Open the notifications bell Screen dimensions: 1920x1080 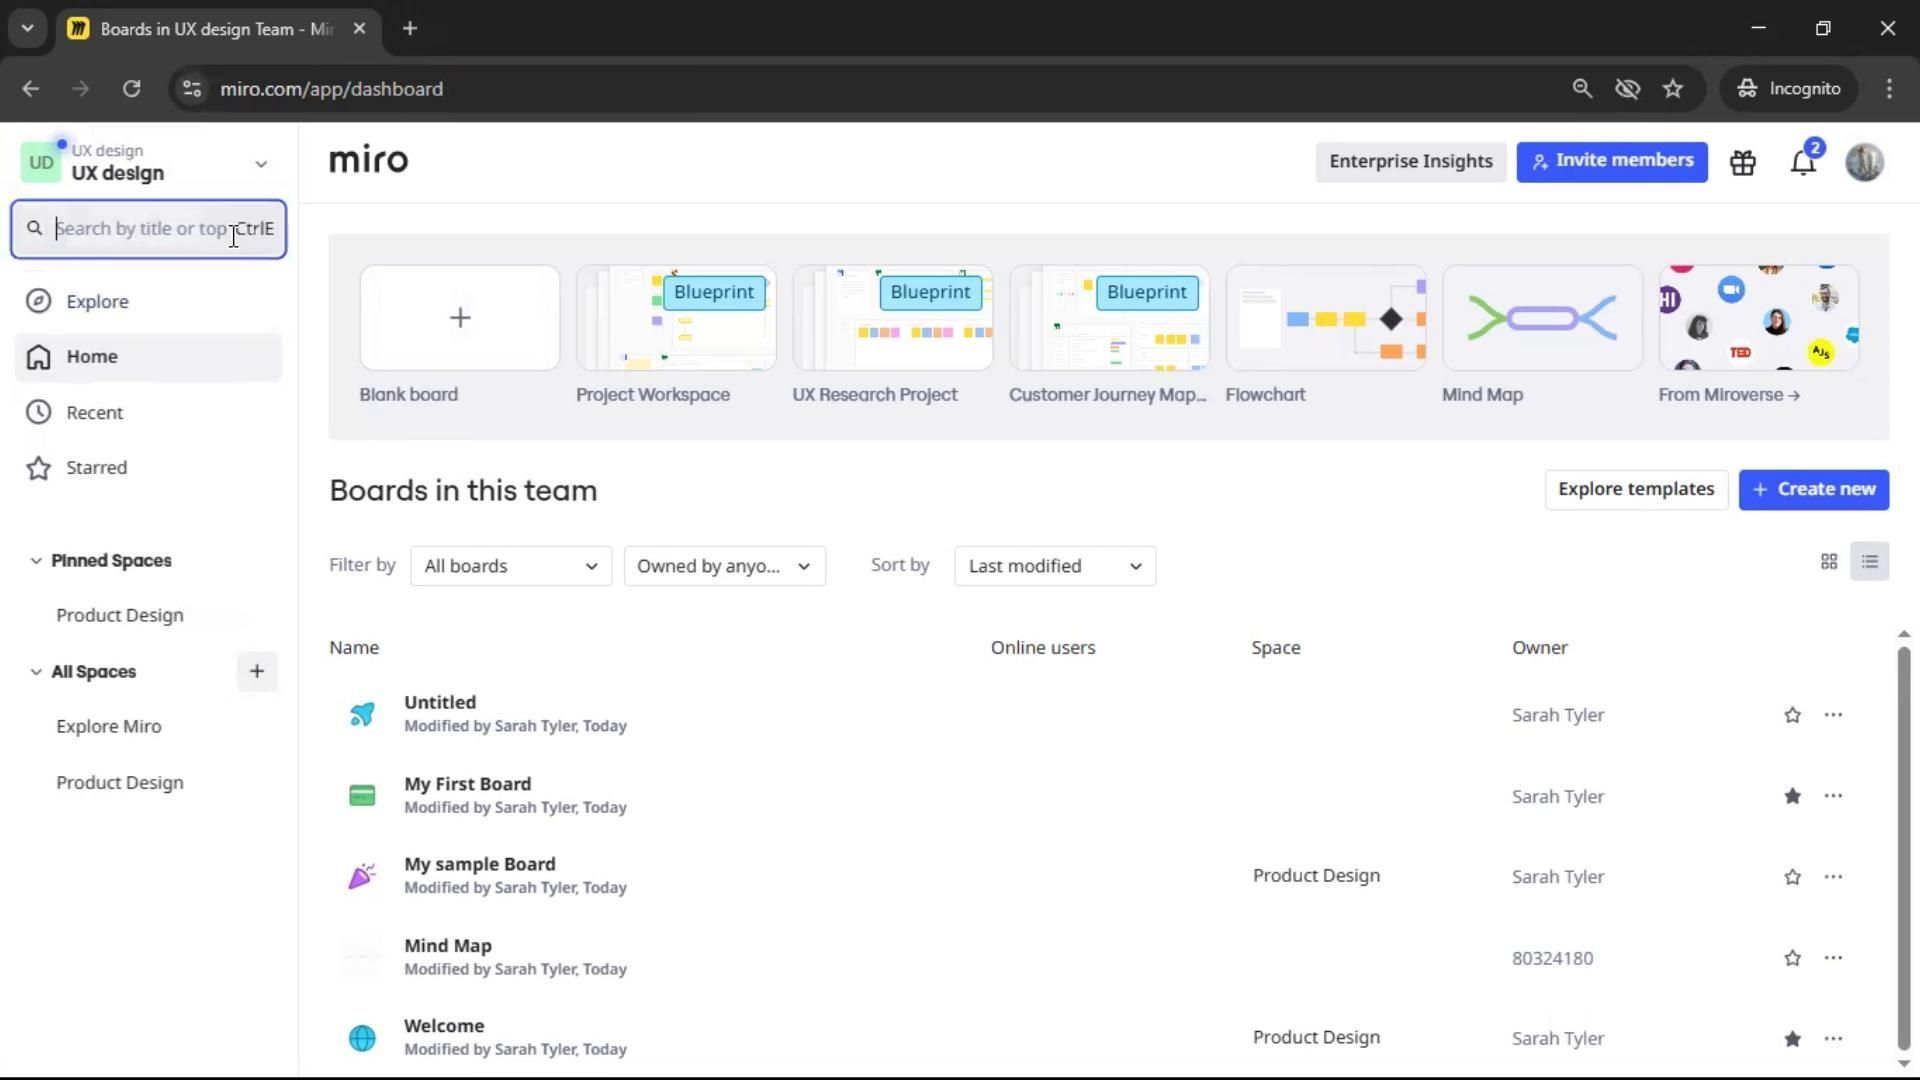[1803, 162]
